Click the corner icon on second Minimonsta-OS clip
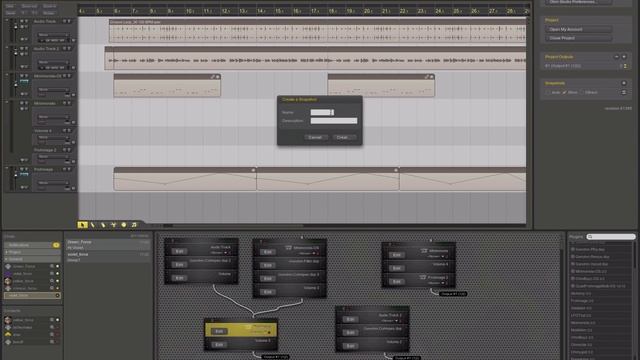Viewport: 640px width, 360px height. click(432, 77)
